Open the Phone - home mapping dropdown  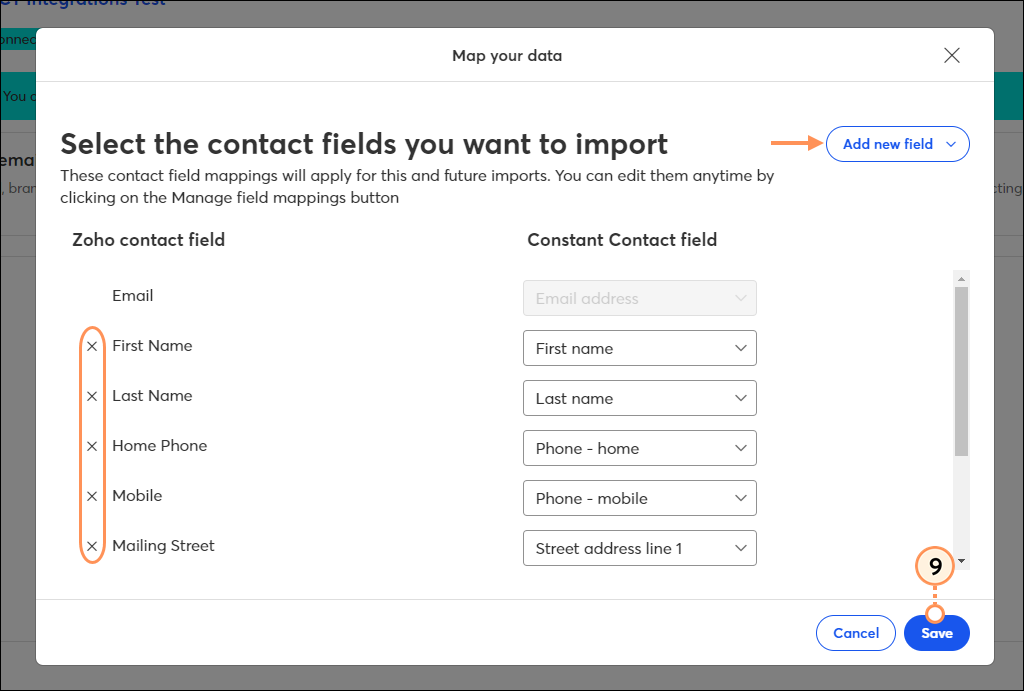click(x=639, y=448)
